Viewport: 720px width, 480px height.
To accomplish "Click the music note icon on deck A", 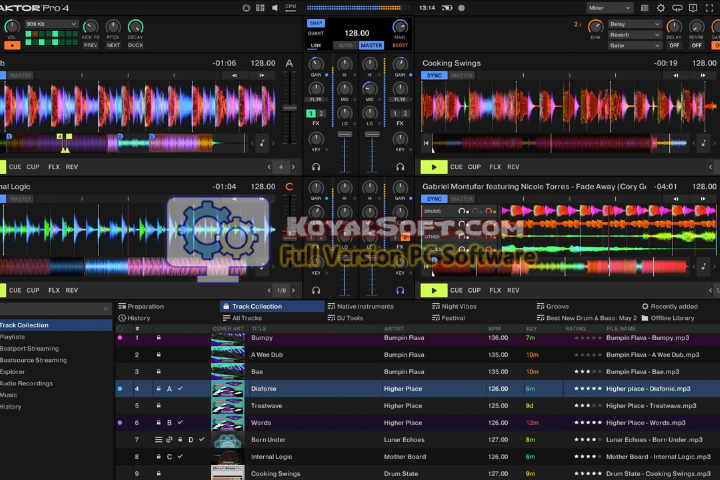I will pyautogui.click(x=262, y=143).
